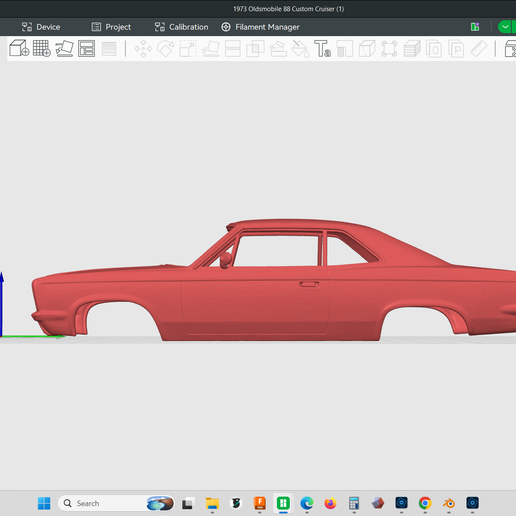Select the Lay on face tool
Screen dimensions: 516x516
point(210,49)
